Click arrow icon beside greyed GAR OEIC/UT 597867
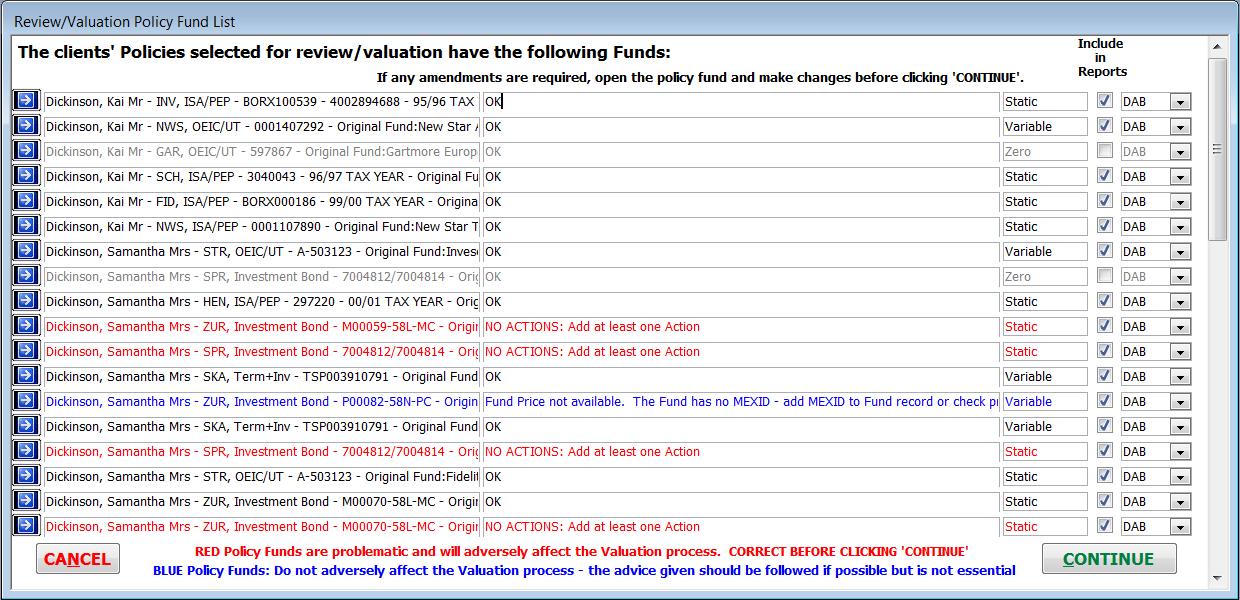 coord(26,151)
